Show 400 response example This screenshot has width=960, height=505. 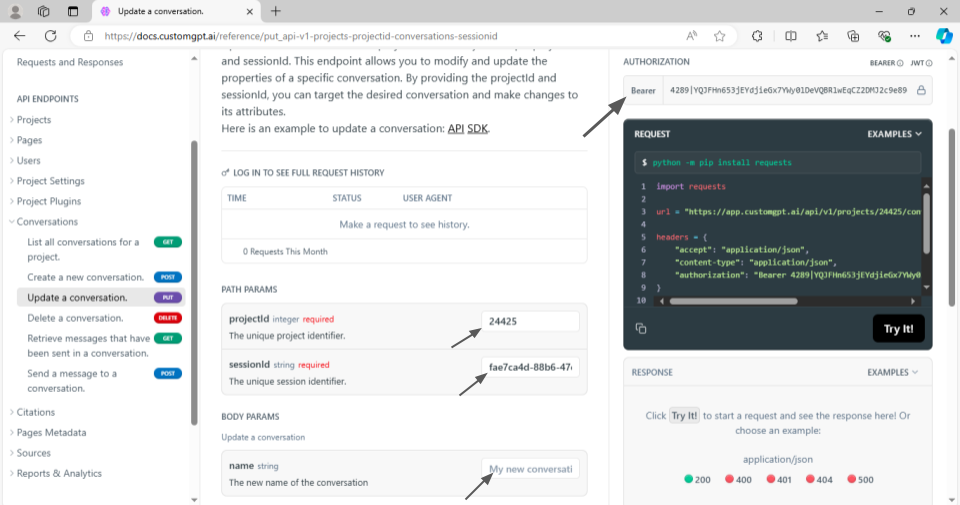[x=738, y=480]
